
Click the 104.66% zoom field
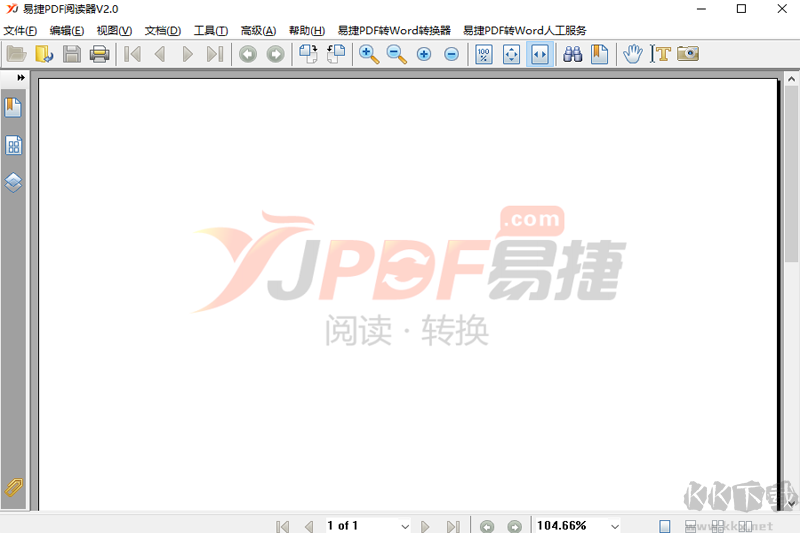[571, 526]
